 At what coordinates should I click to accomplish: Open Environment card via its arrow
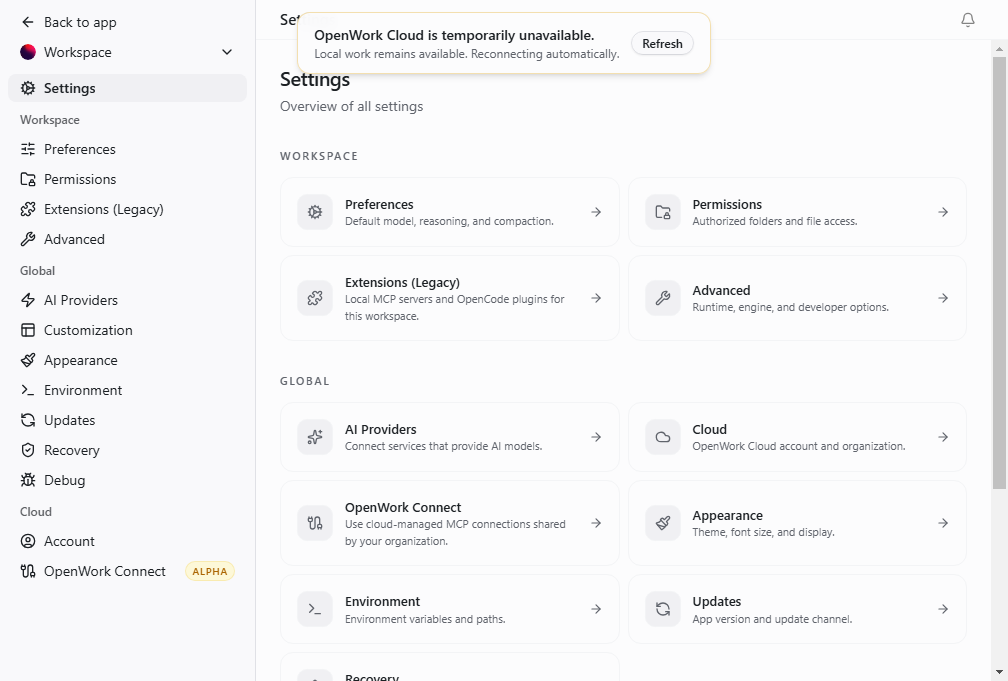click(596, 609)
